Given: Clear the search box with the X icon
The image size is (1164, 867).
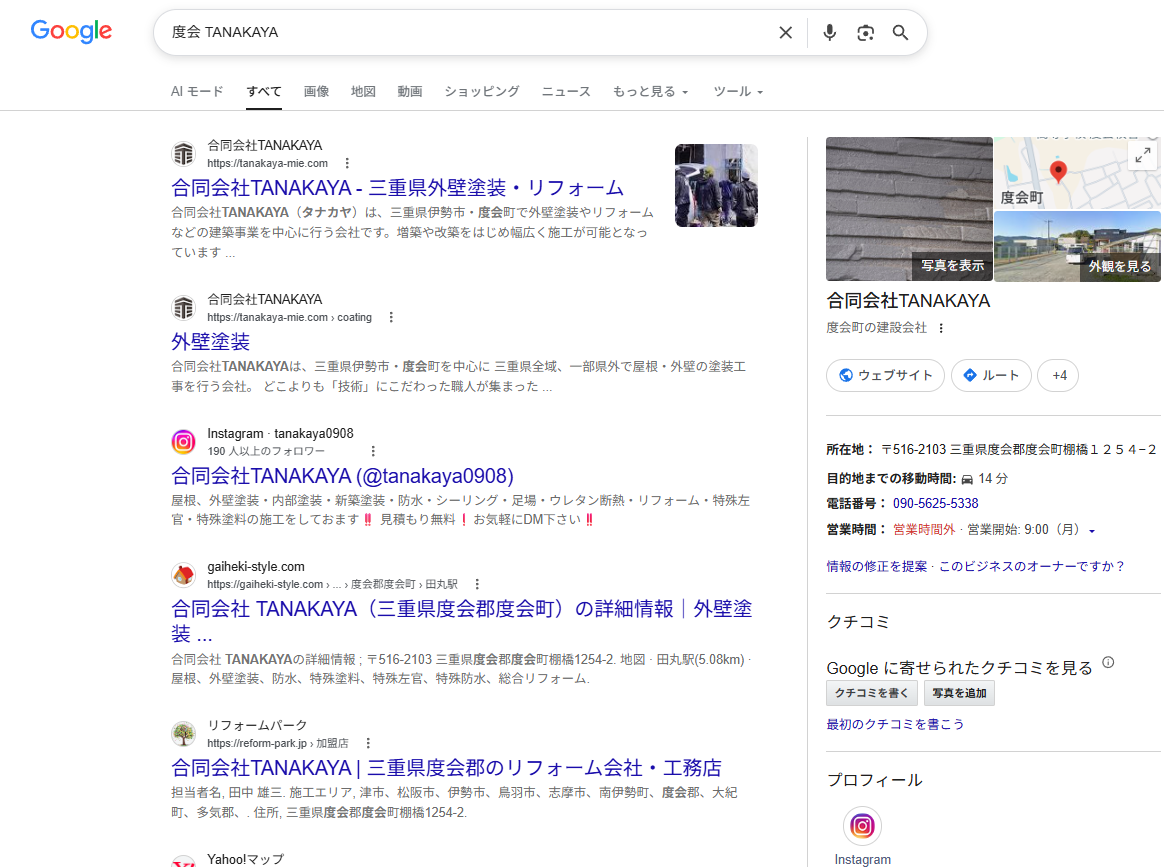Looking at the screenshot, I should click(x=785, y=33).
